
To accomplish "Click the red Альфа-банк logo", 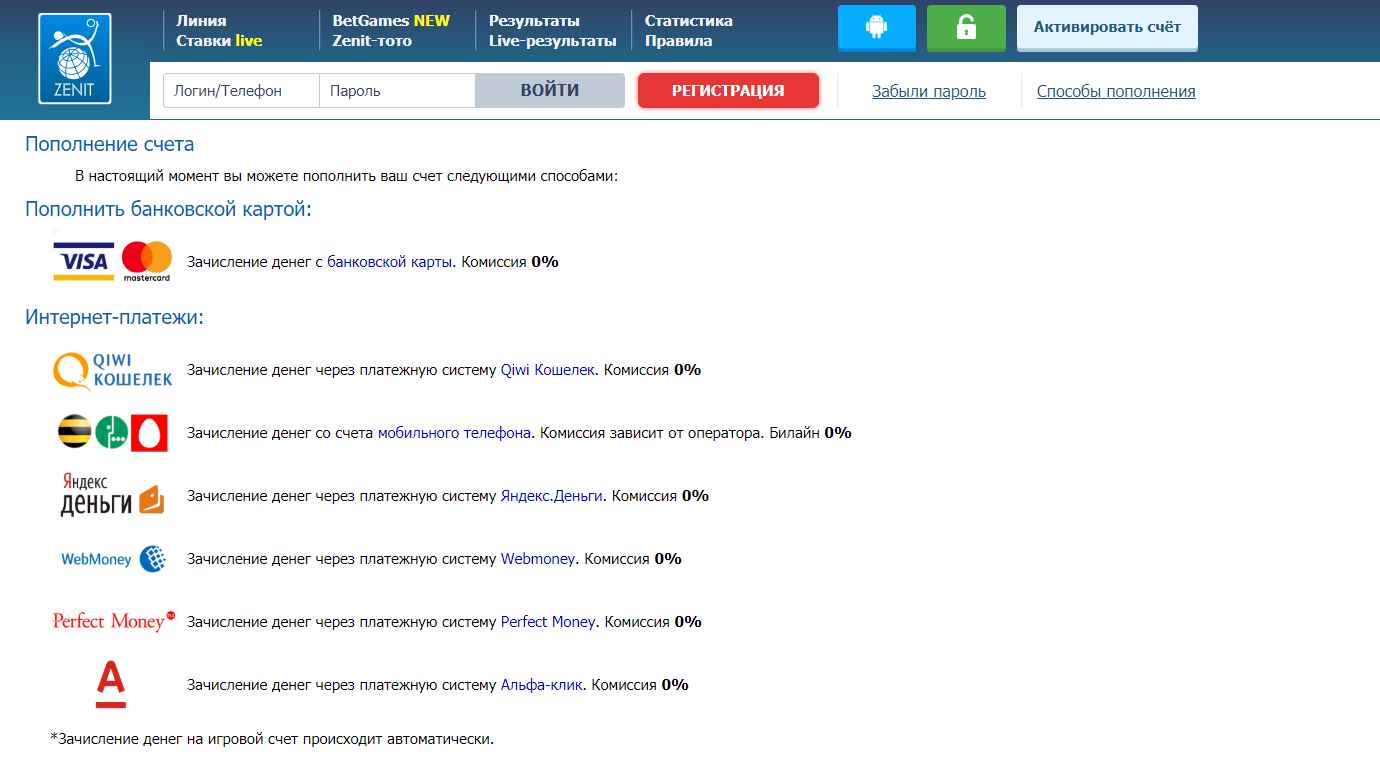I will click(110, 685).
